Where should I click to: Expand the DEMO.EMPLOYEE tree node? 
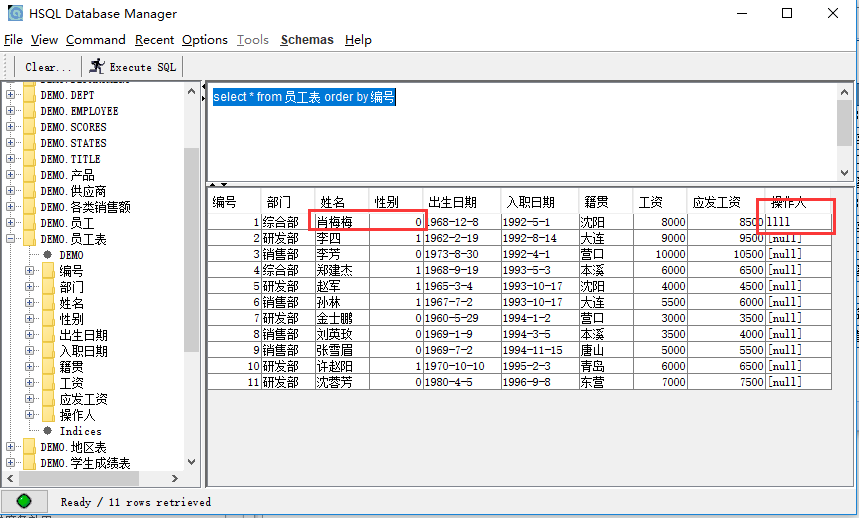[10, 111]
